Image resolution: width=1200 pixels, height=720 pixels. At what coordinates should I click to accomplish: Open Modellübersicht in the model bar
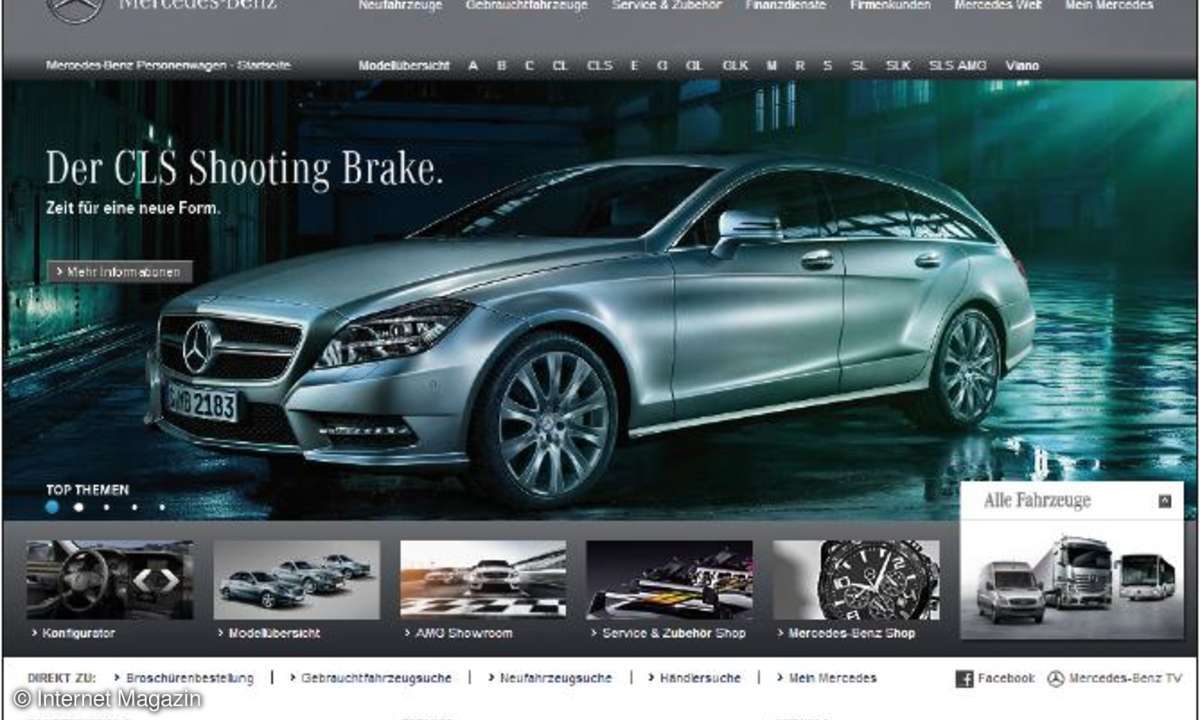(404, 66)
